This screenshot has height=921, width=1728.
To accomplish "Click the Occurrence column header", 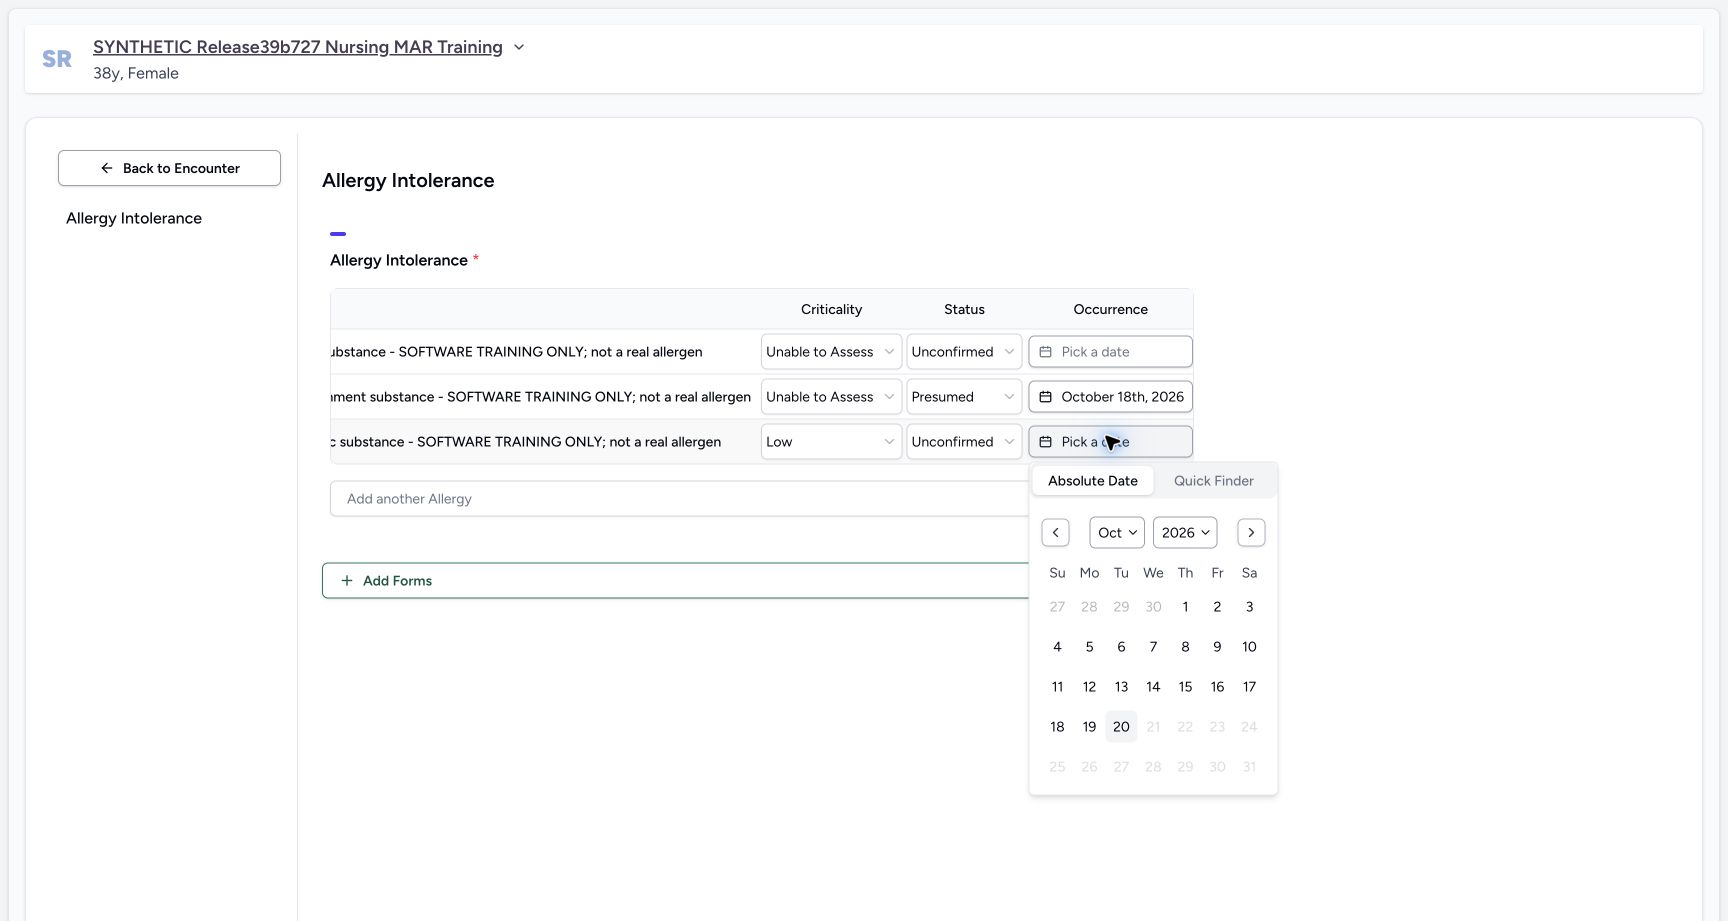I will [1111, 310].
